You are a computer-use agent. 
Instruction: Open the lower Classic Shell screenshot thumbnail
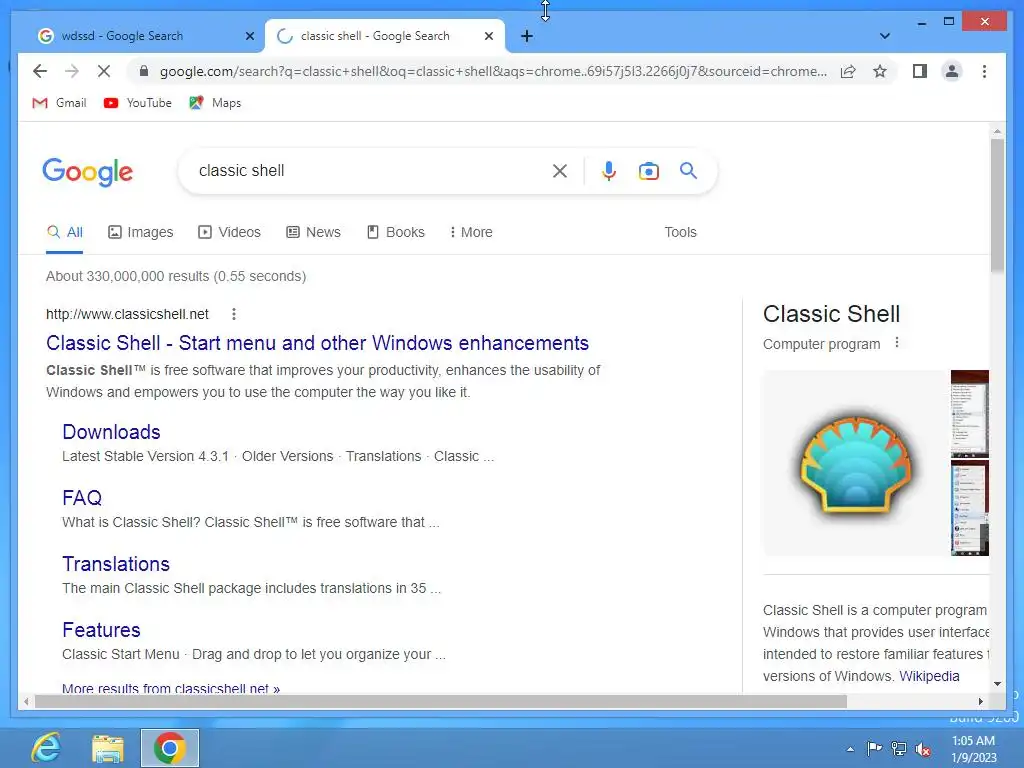point(970,508)
